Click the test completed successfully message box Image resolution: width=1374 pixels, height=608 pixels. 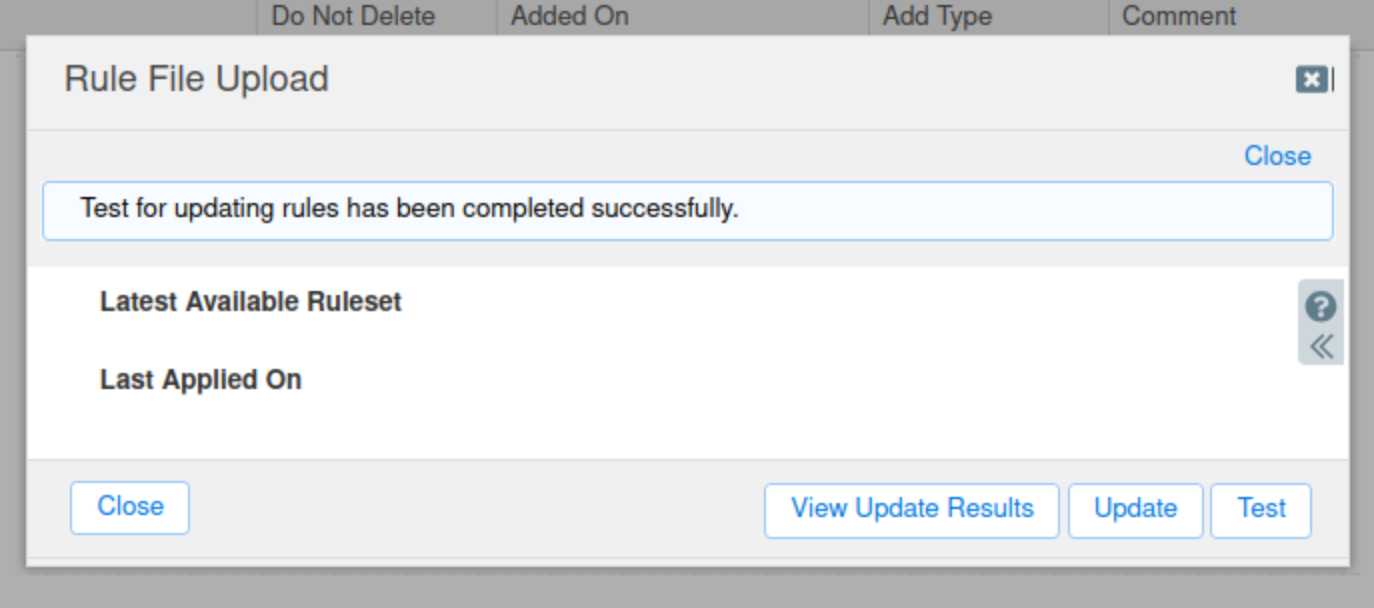click(x=687, y=210)
